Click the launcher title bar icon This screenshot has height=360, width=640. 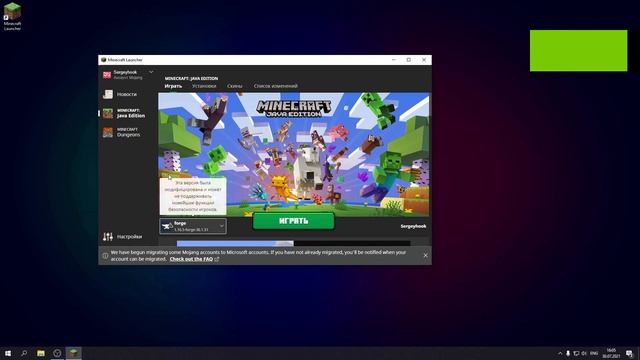point(103,60)
